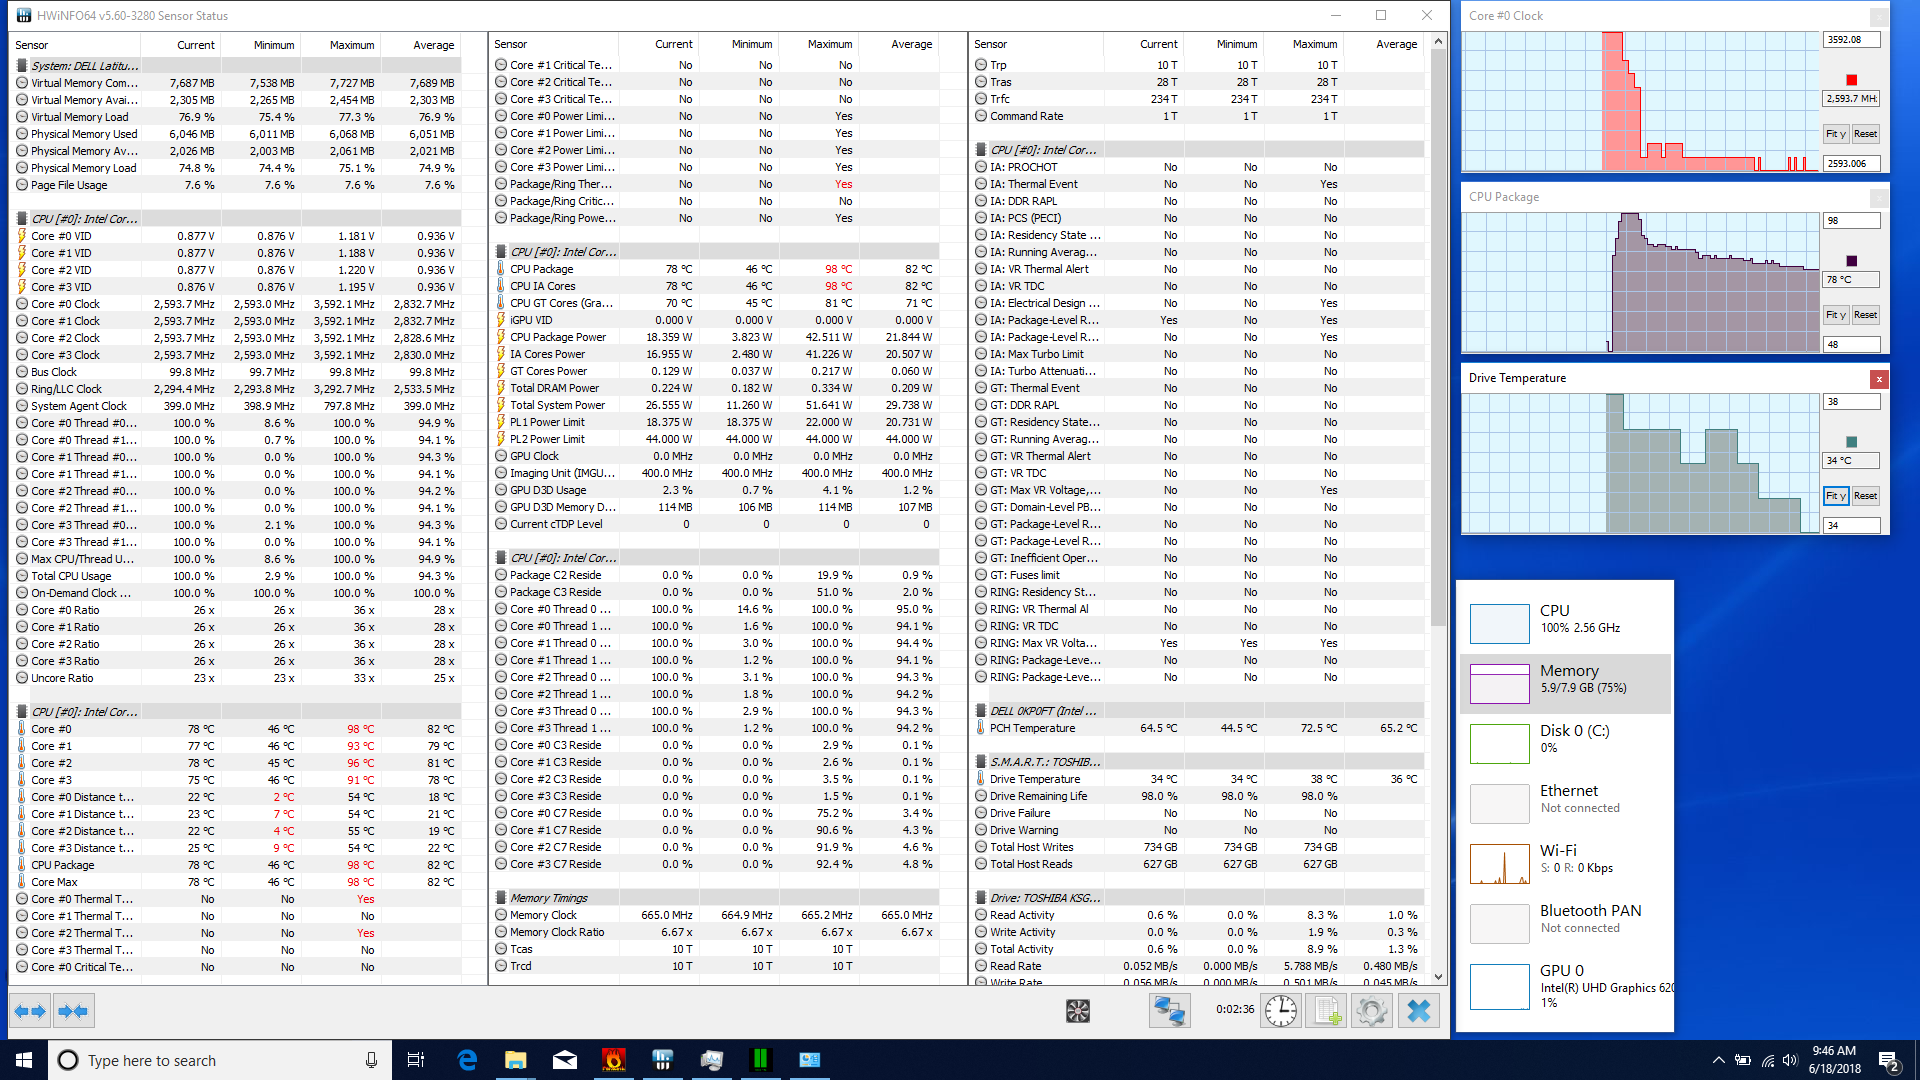
Task: Click the collapse columns arrows icon
Action: tap(73, 1011)
